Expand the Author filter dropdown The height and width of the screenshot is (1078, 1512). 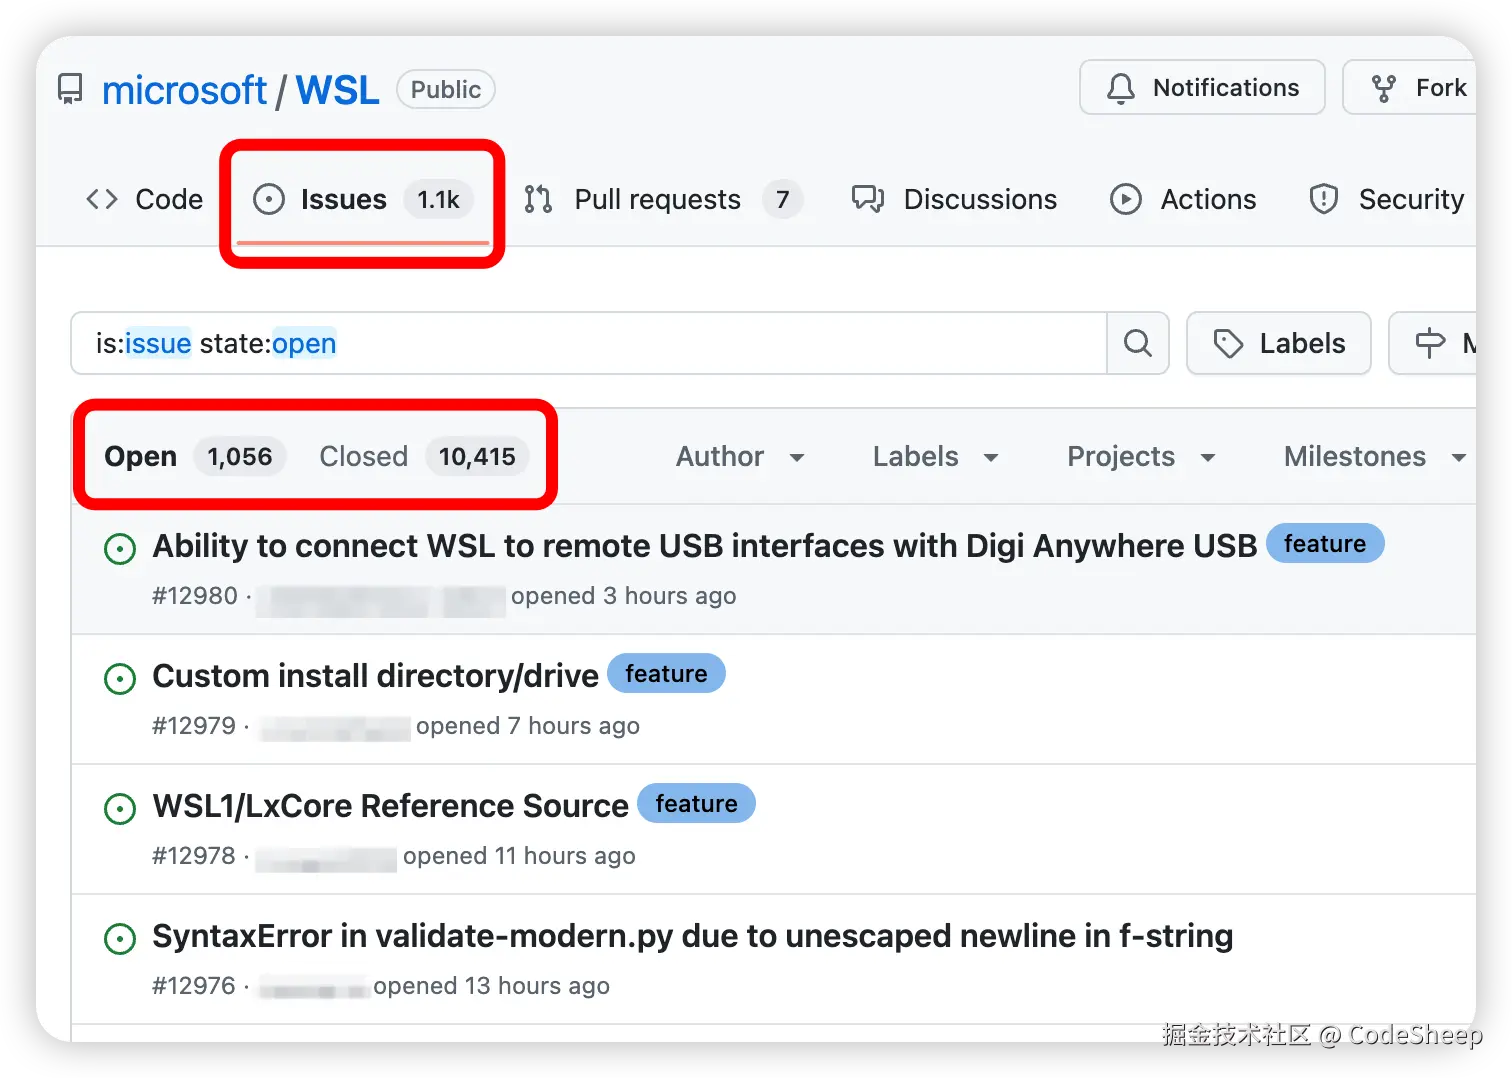(740, 457)
